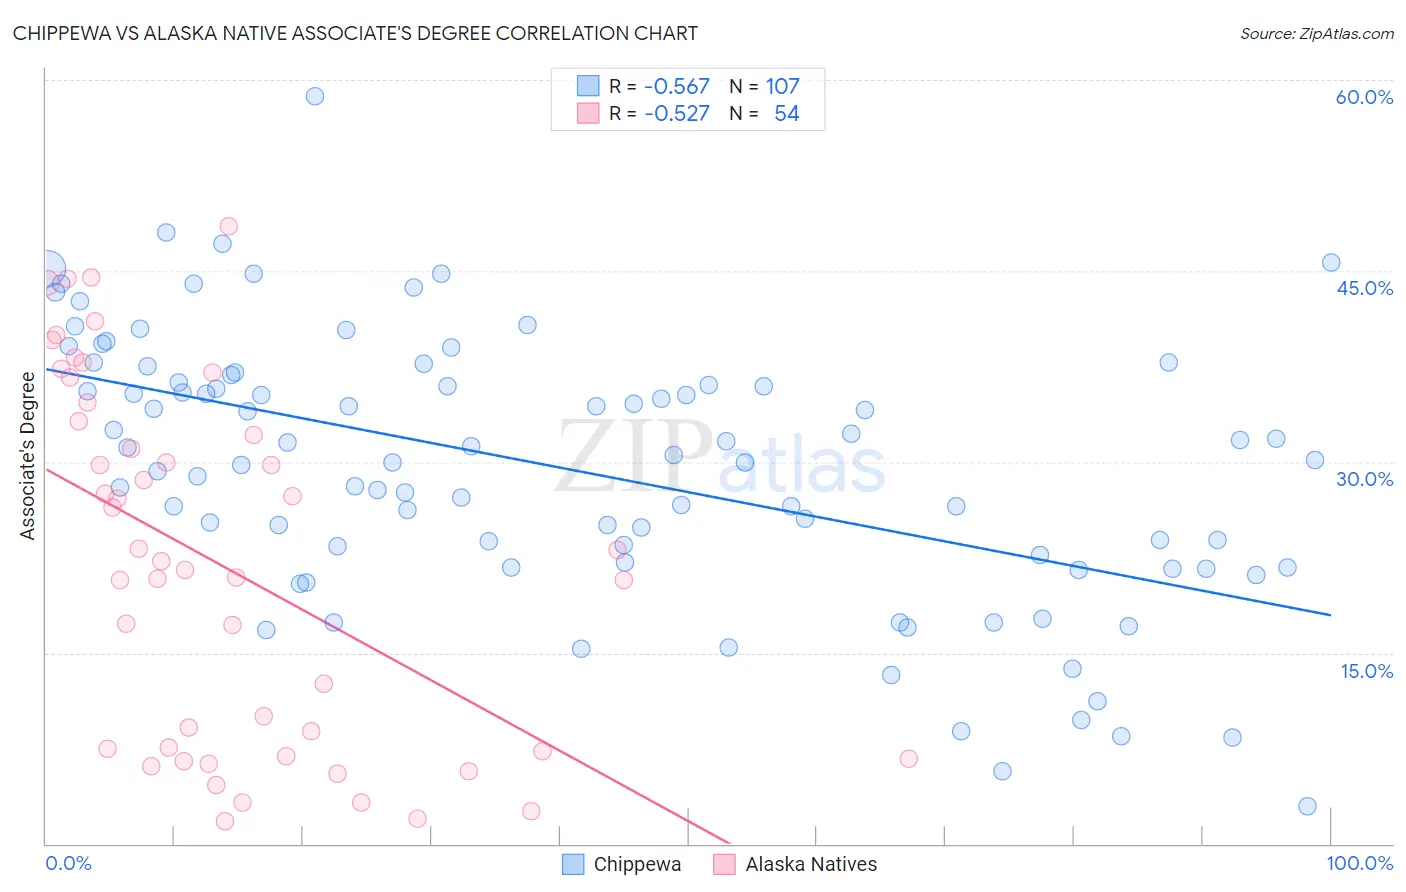Click the pink swatch beside R = -0.527
This screenshot has width=1406, height=892.
[588, 113]
